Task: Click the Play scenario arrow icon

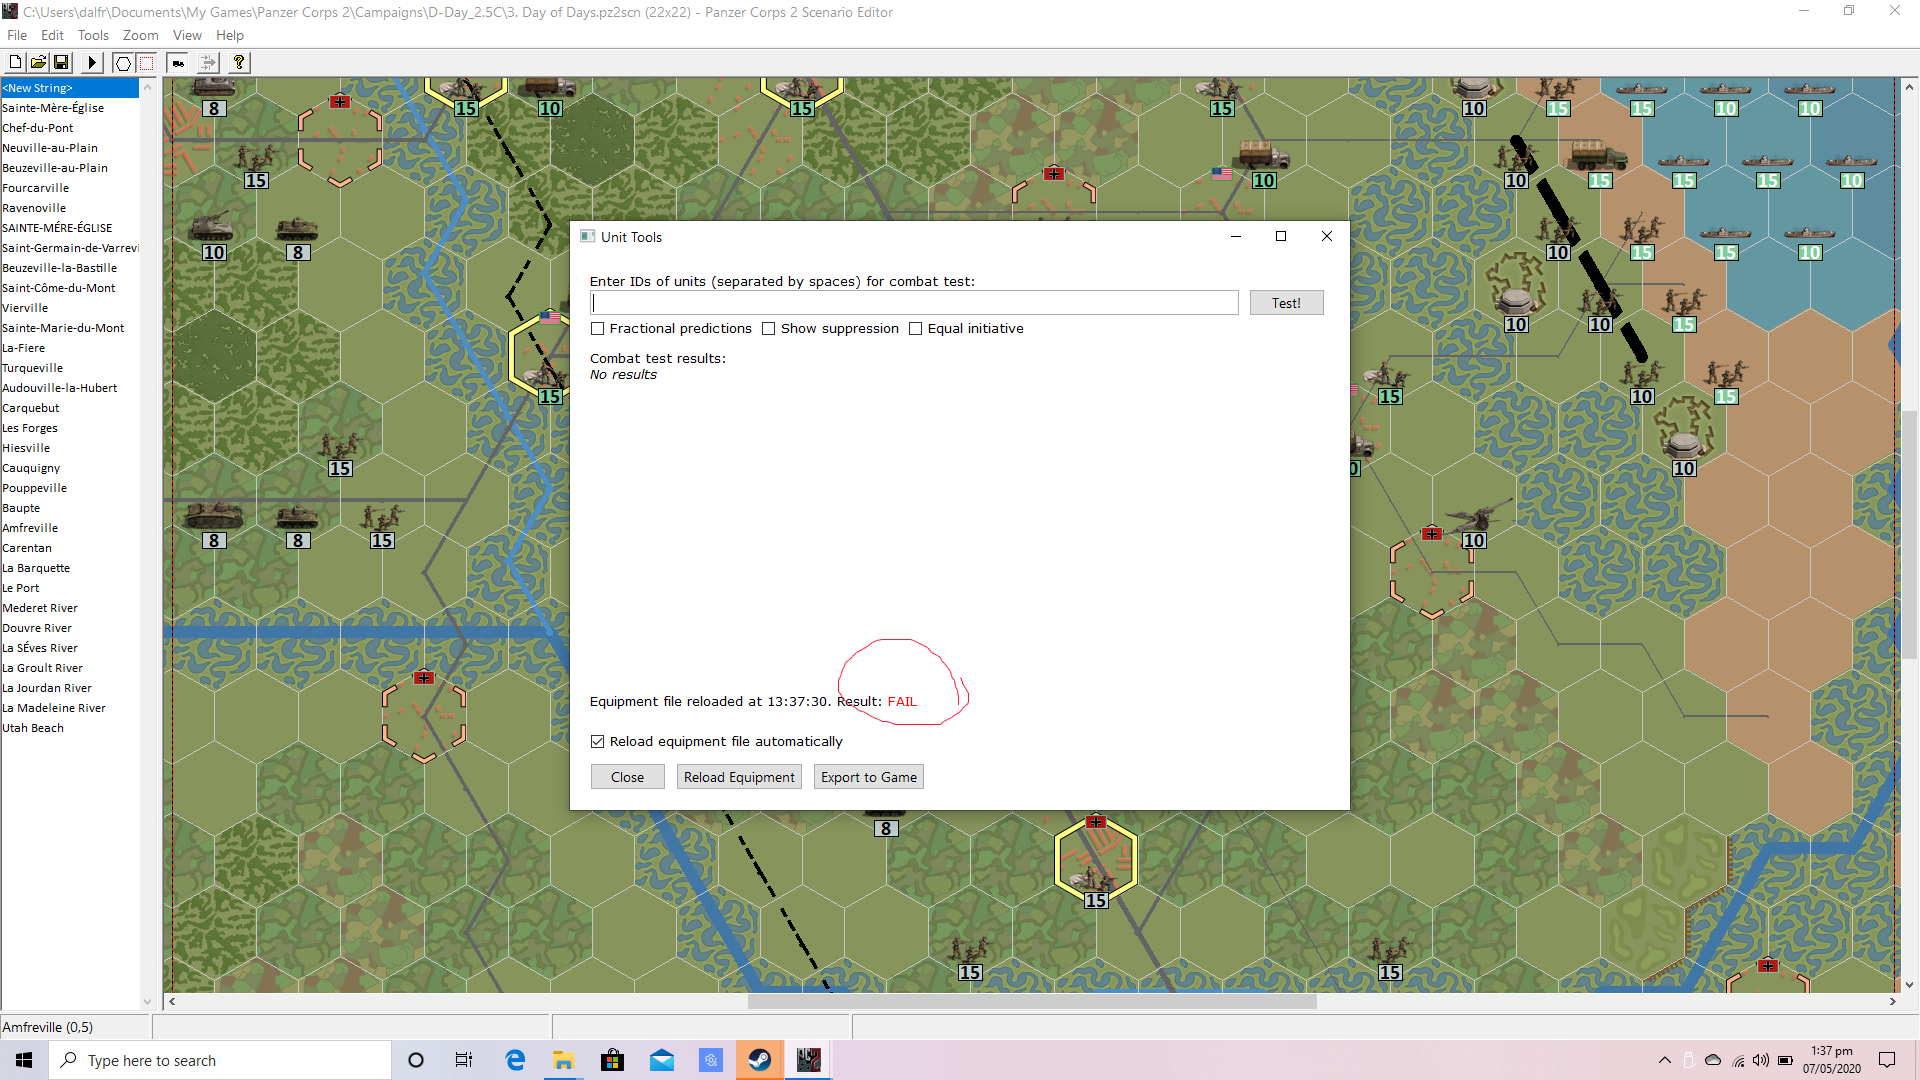Action: tap(92, 62)
